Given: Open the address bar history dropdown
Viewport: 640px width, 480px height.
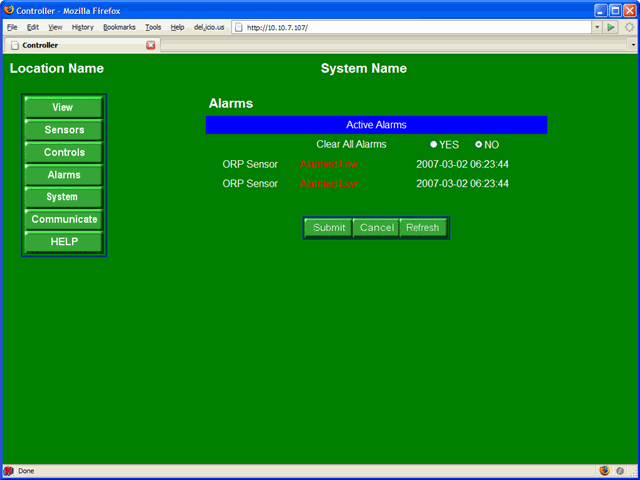Looking at the screenshot, I should [596, 27].
